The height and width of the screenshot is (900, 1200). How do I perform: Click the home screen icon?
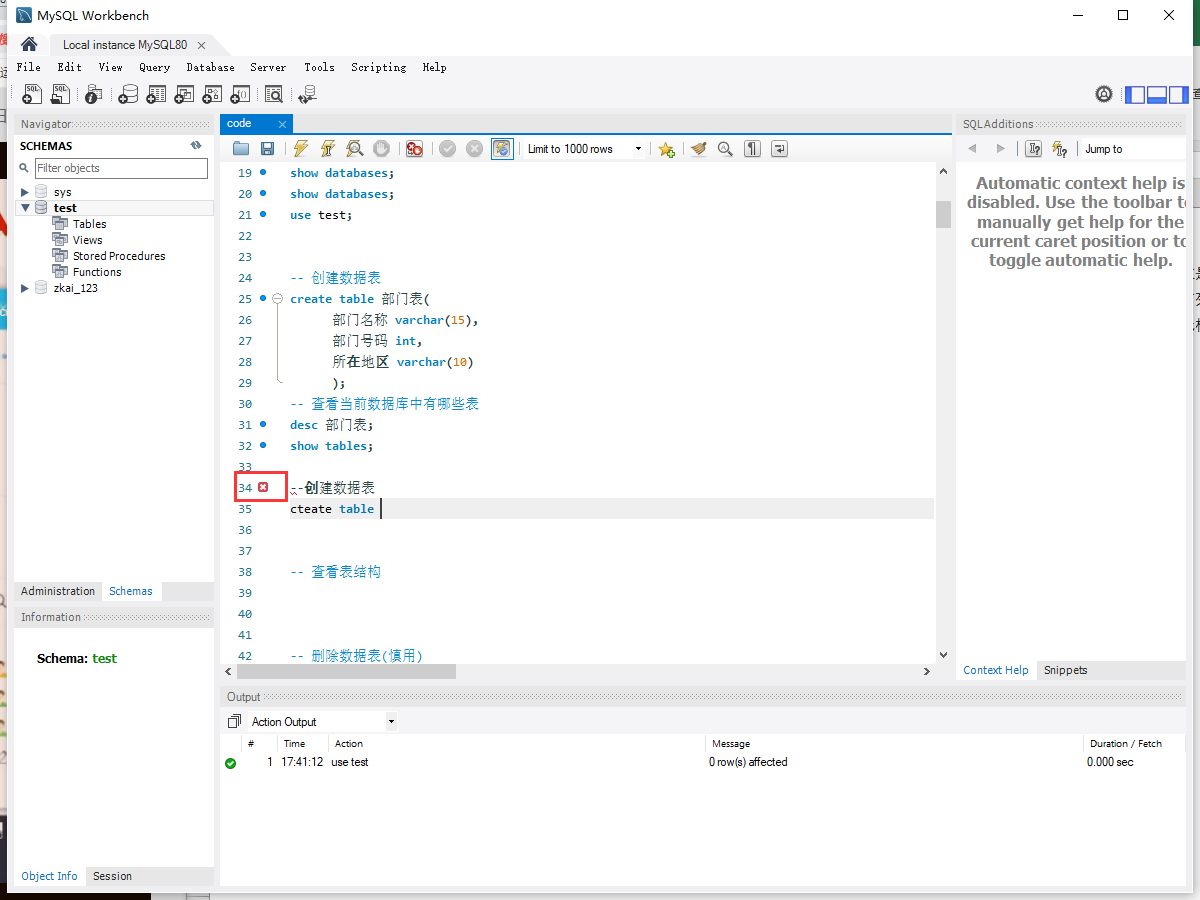(29, 45)
